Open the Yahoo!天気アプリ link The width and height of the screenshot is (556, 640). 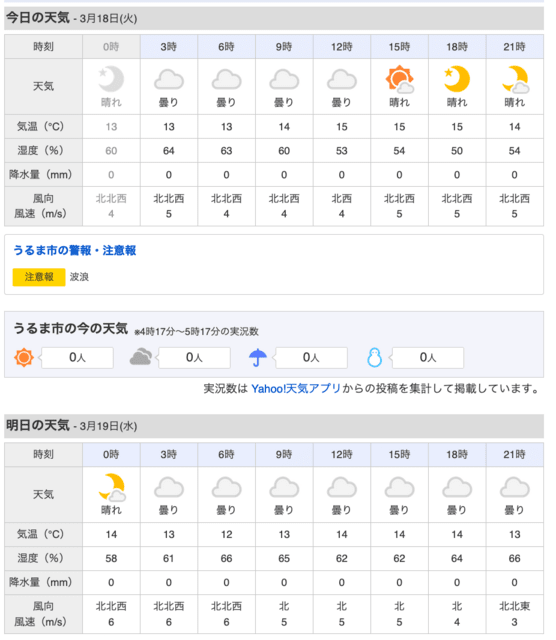(x=296, y=389)
